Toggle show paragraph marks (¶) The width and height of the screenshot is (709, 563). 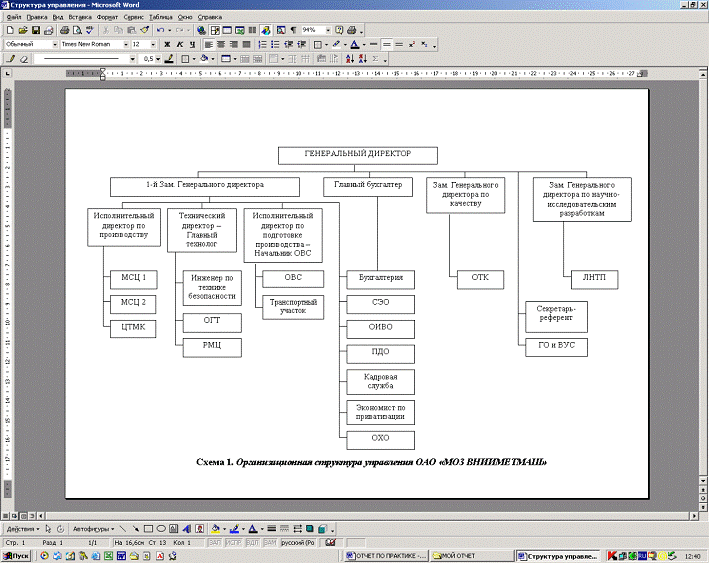[293, 31]
